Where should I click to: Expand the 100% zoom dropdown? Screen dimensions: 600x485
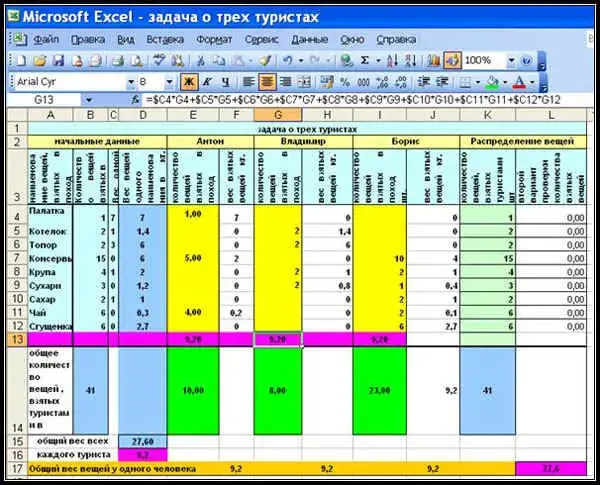click(x=514, y=61)
